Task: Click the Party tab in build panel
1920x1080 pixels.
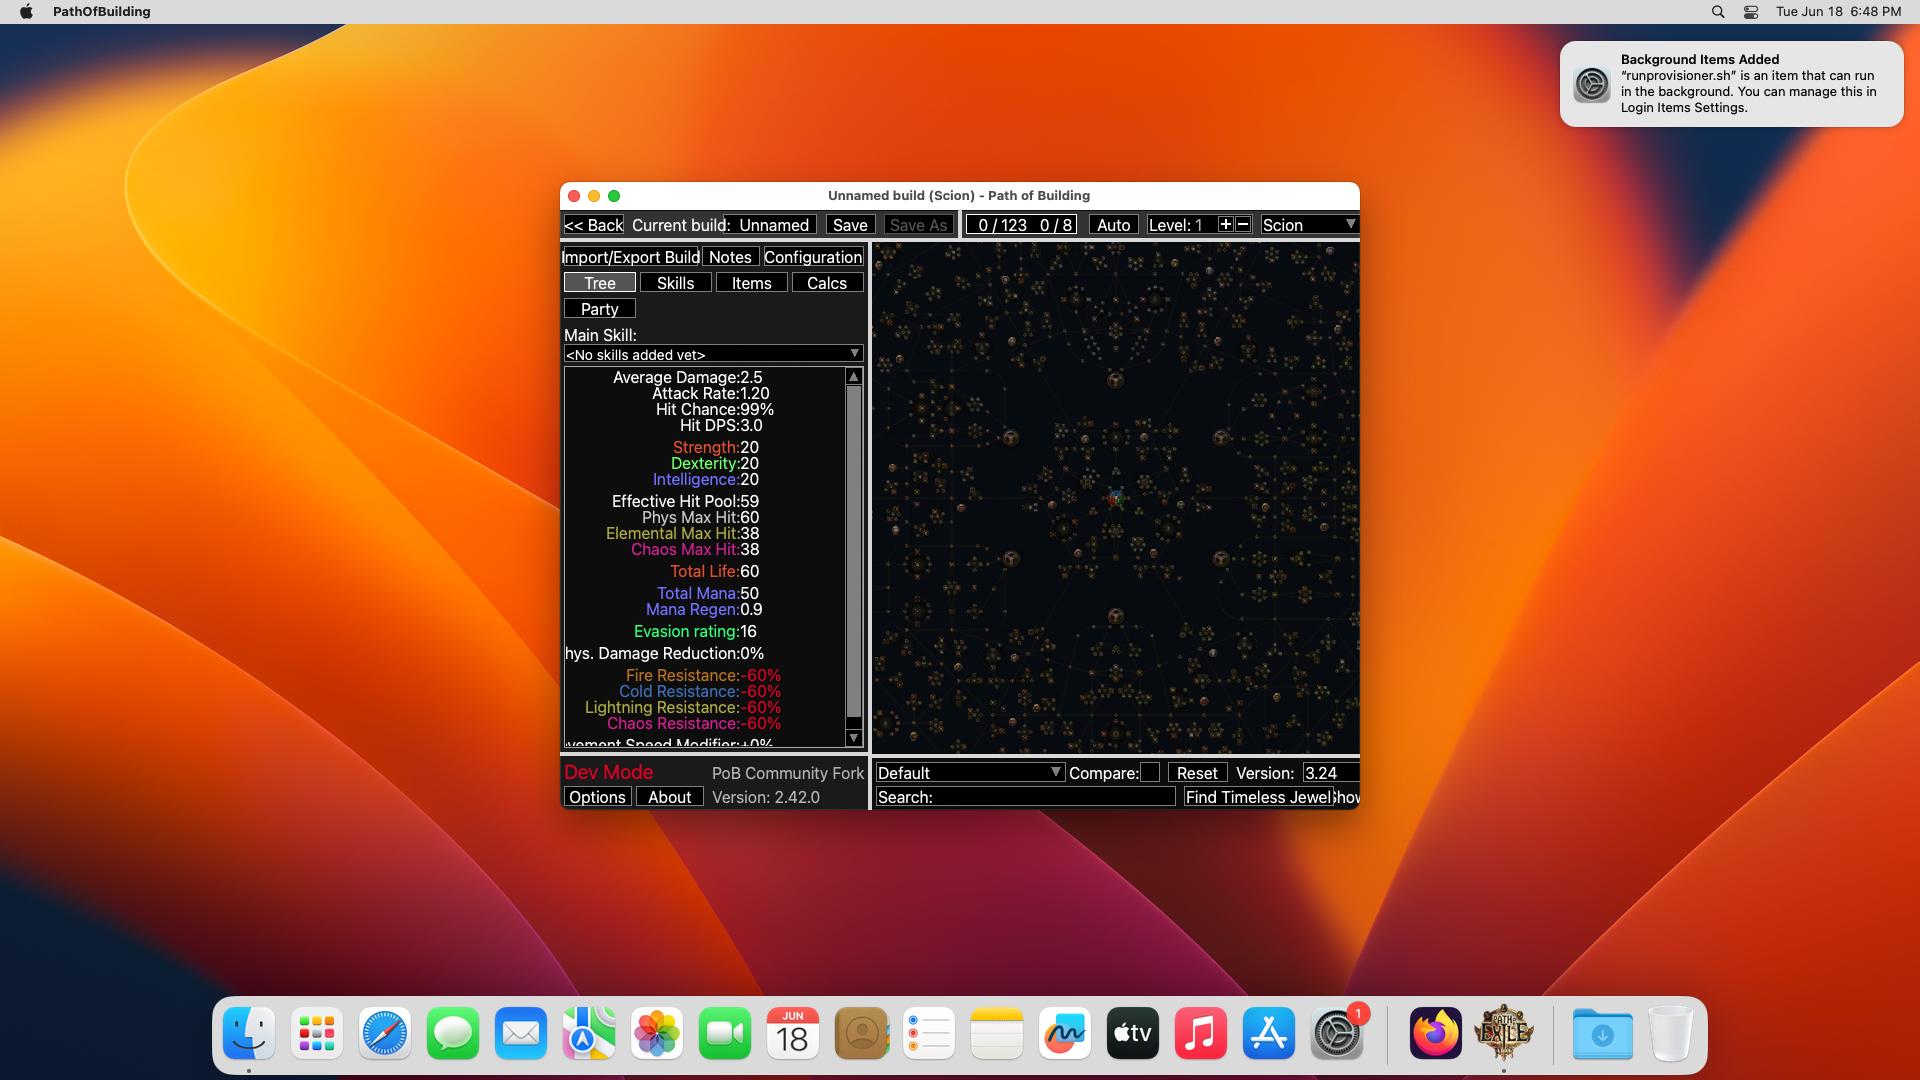Action: click(x=599, y=309)
